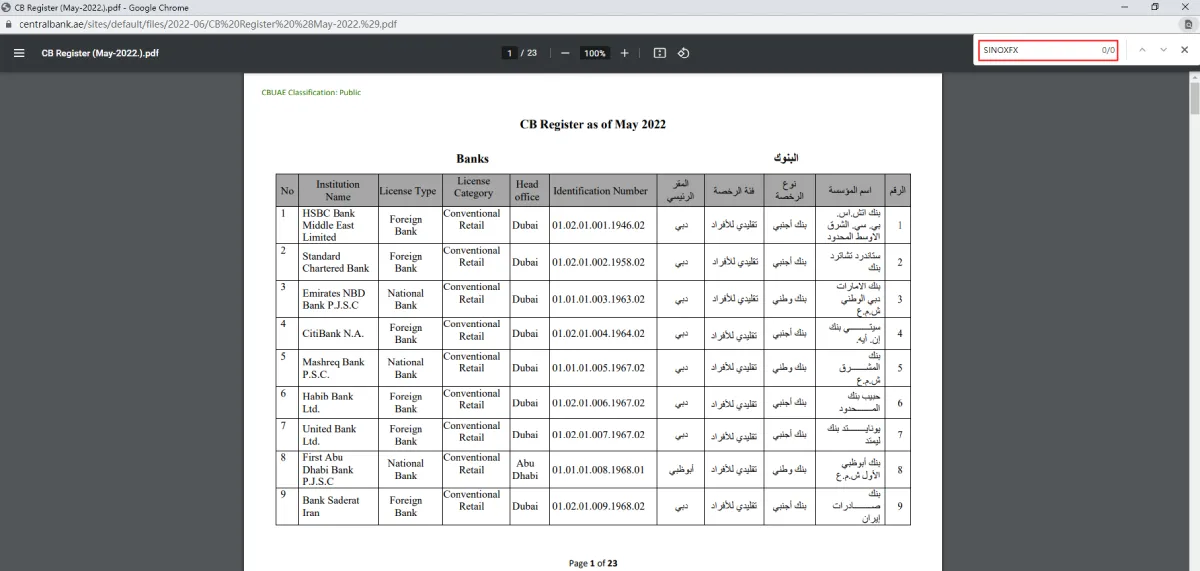Click Abu Dhabi head office cell

coord(528,469)
